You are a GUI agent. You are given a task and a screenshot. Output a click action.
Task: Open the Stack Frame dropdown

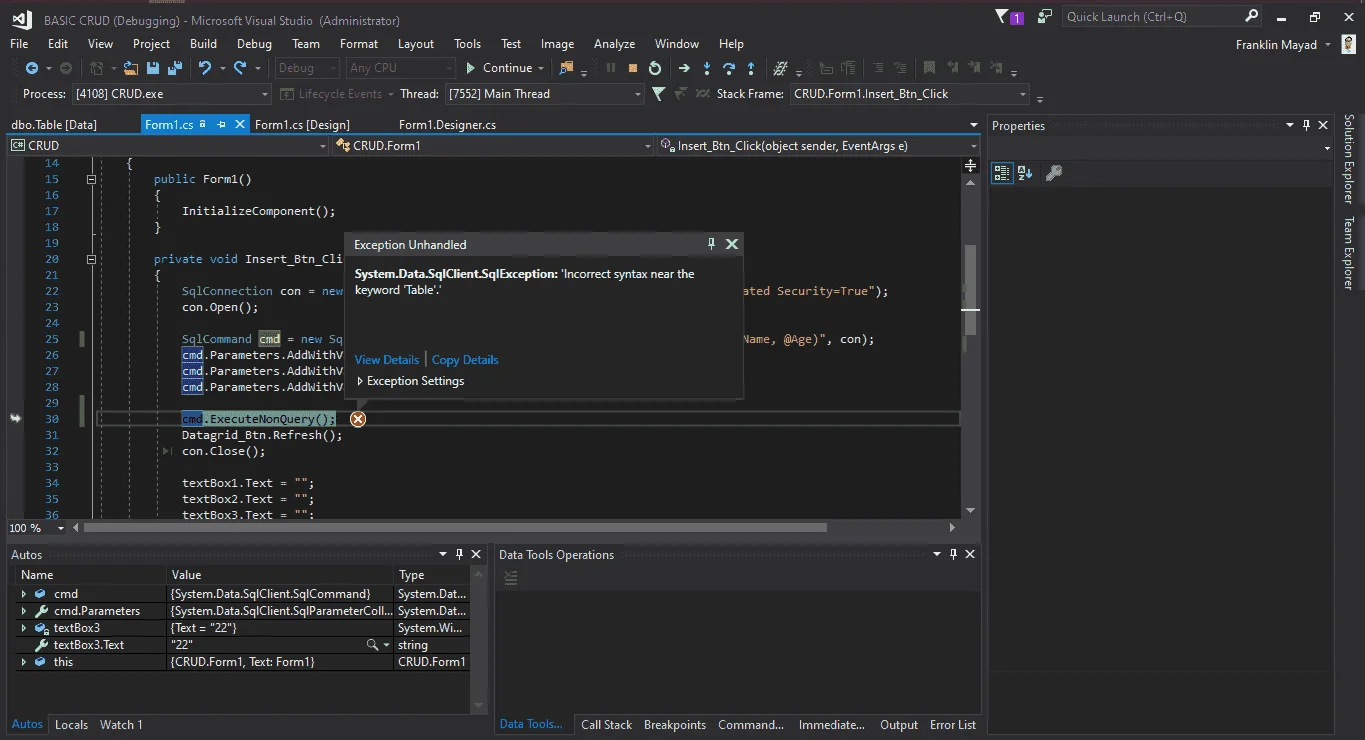click(1022, 94)
